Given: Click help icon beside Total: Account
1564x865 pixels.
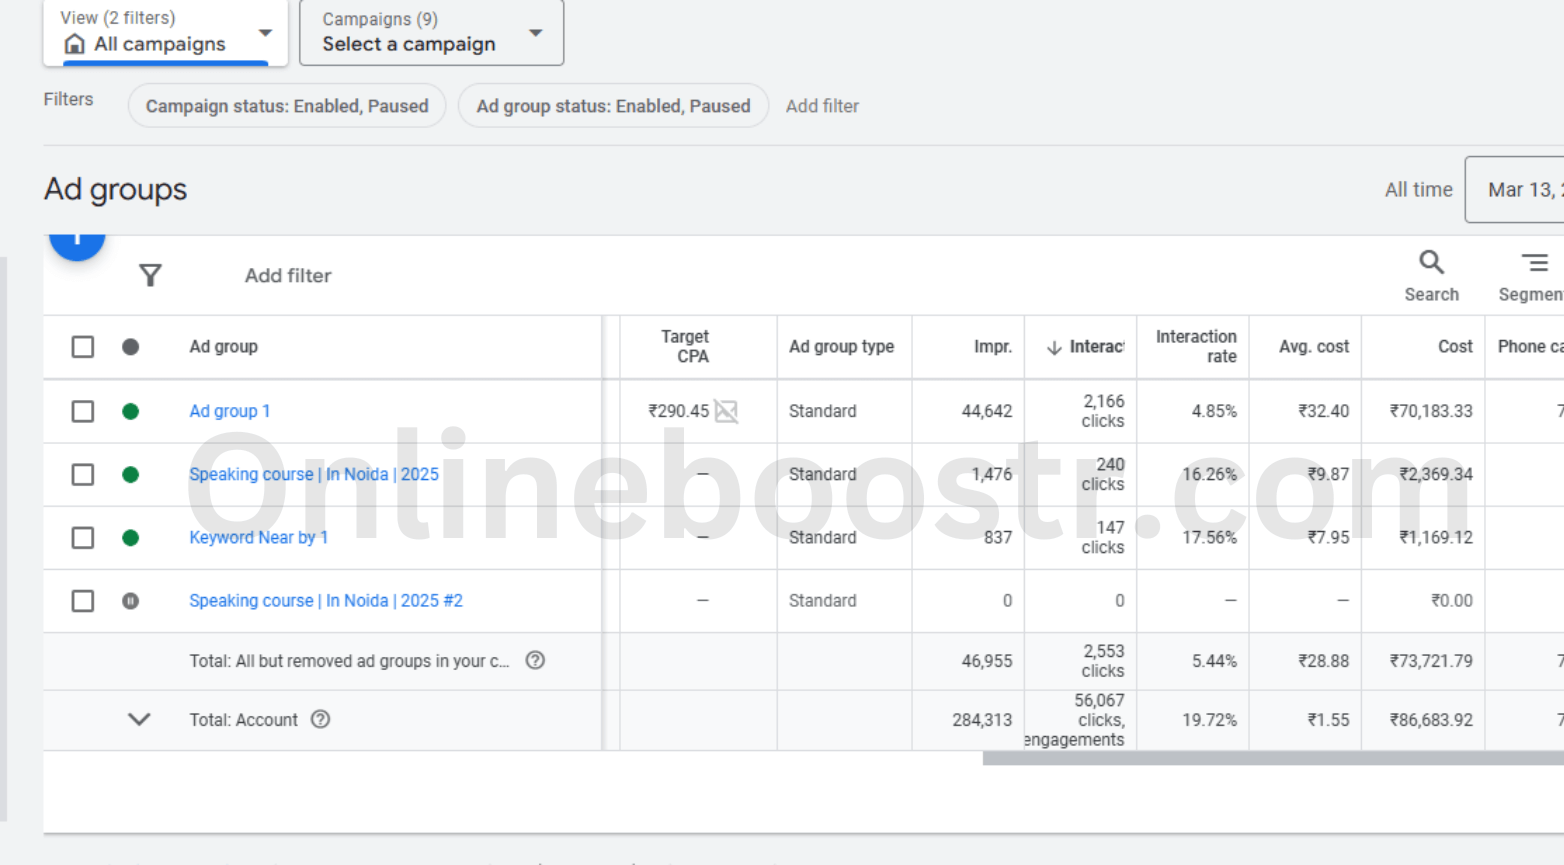Looking at the screenshot, I should (x=320, y=720).
